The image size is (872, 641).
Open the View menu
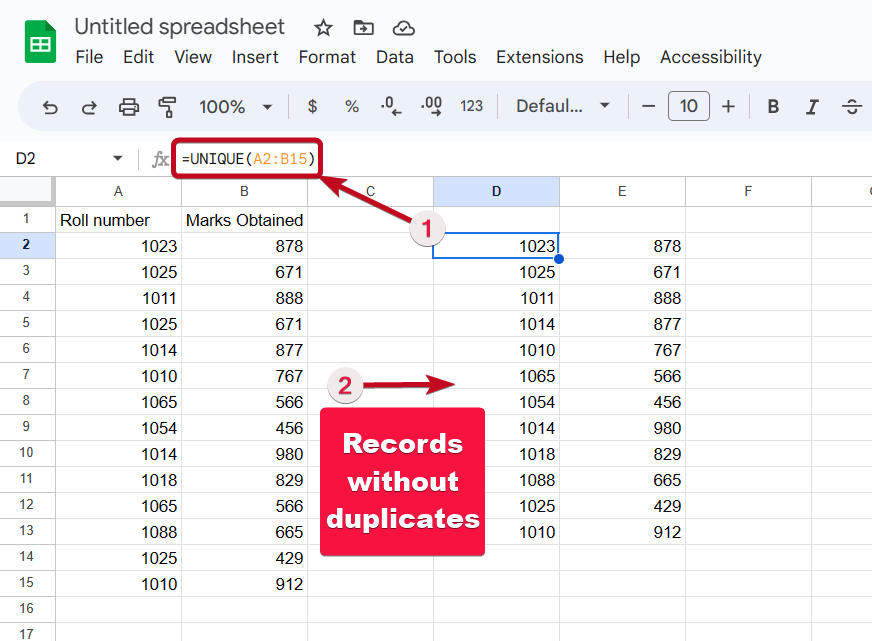(x=193, y=57)
